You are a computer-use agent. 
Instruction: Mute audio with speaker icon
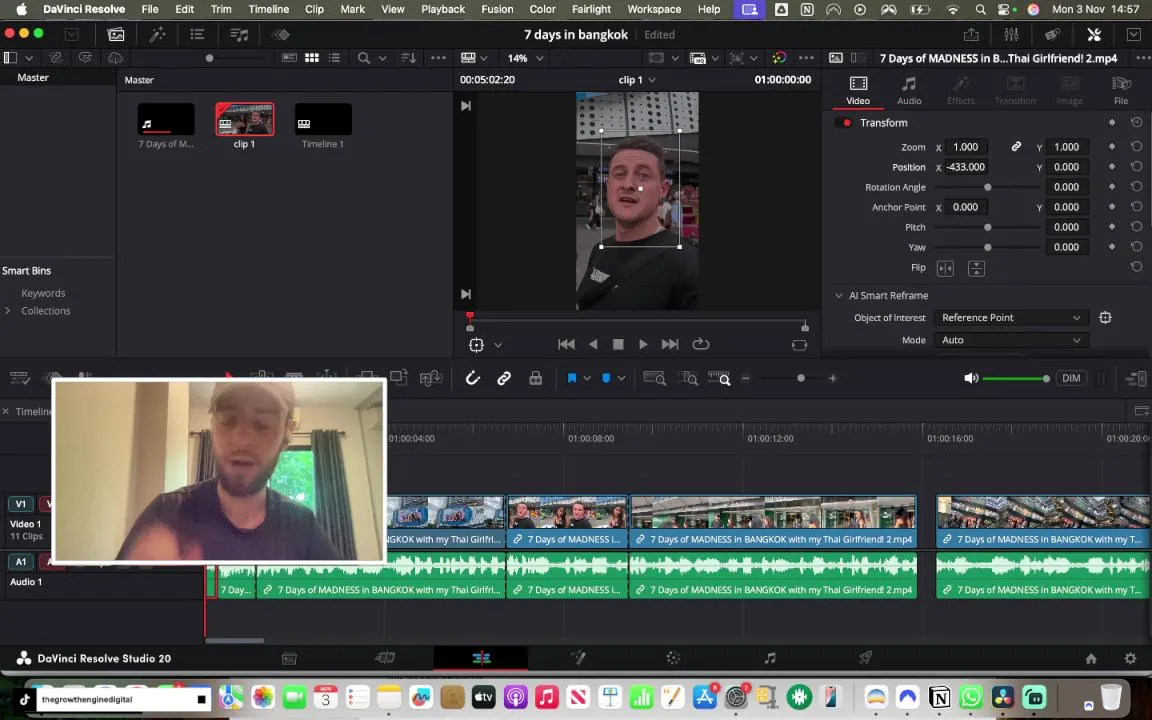pyautogui.click(x=971, y=378)
